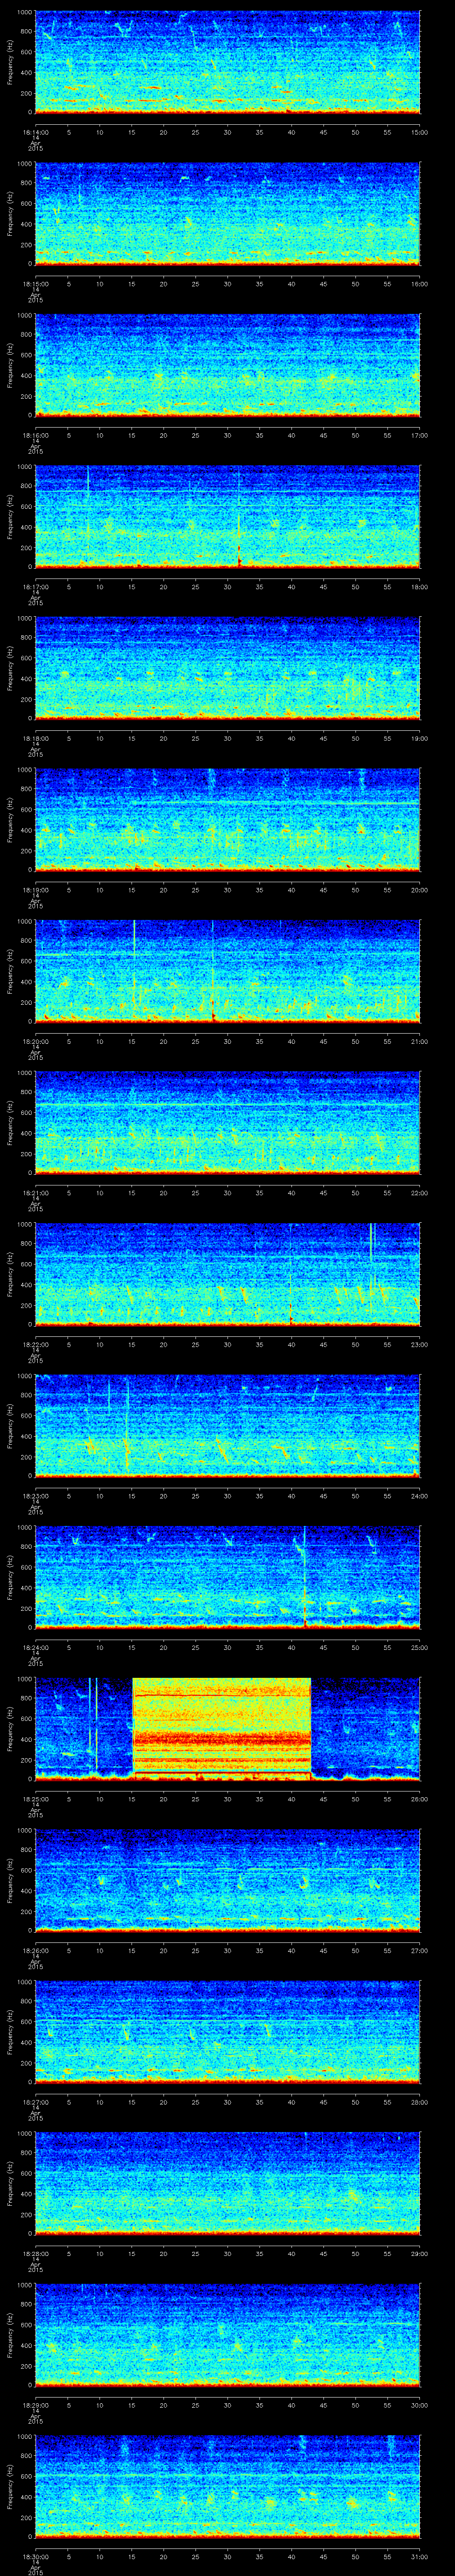
Task: Select the 30-second tick below 18:18:00 spectrogram
Action: 227,738
